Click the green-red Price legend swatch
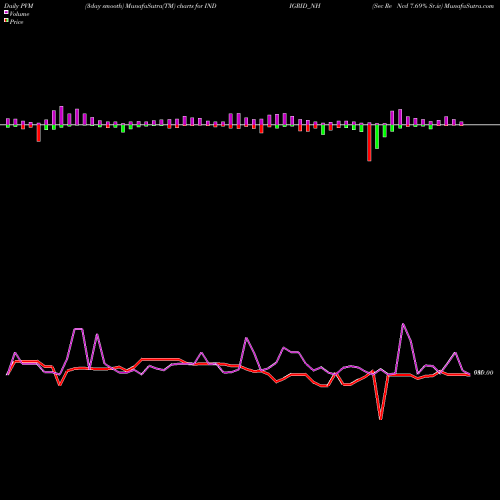The image size is (500, 500). 6,21
